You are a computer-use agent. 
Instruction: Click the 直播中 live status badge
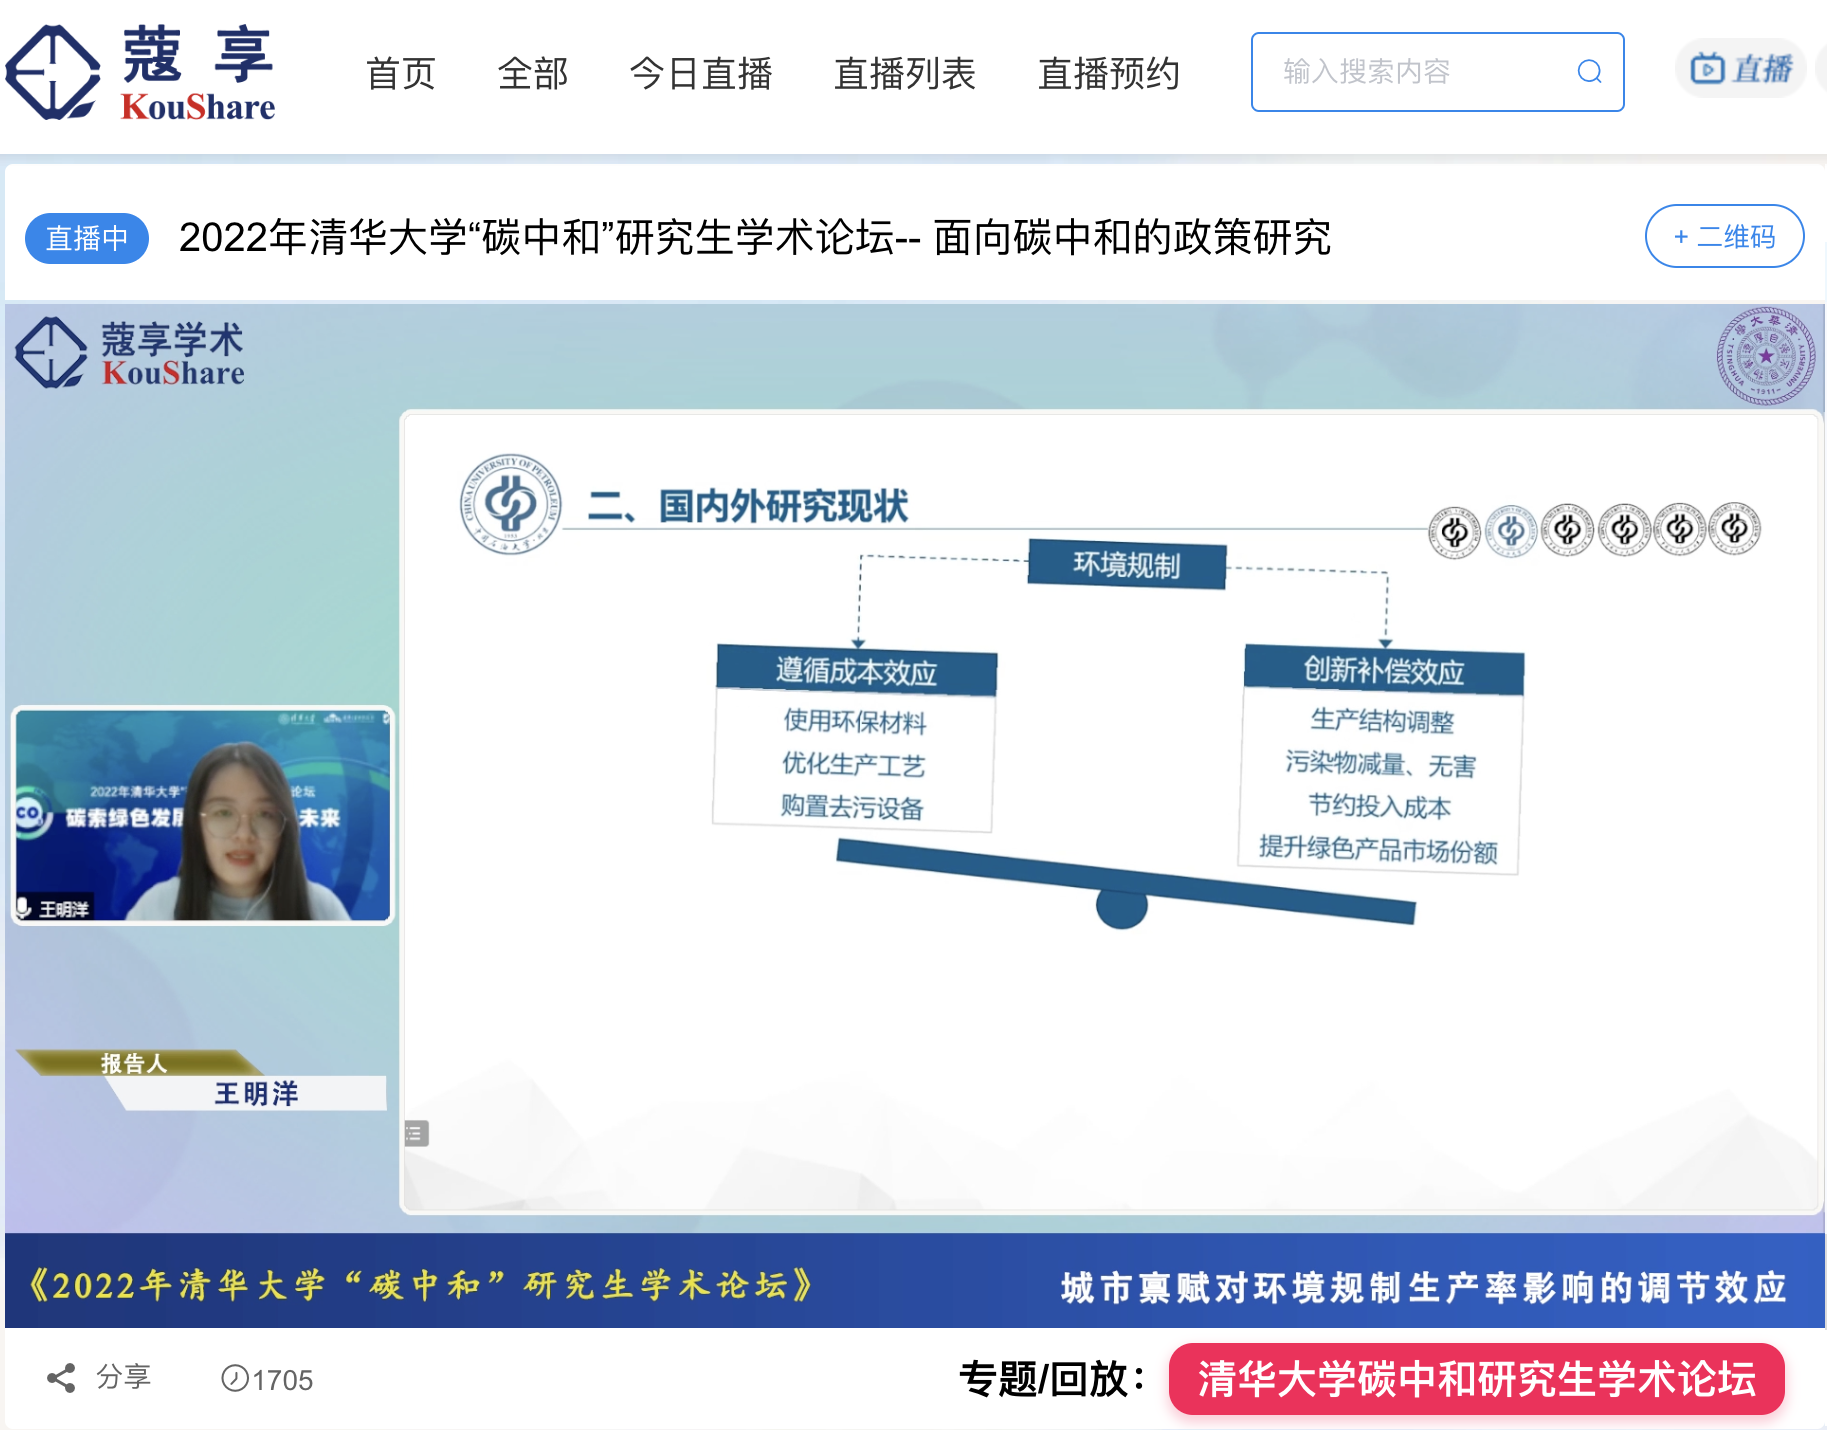click(86, 237)
